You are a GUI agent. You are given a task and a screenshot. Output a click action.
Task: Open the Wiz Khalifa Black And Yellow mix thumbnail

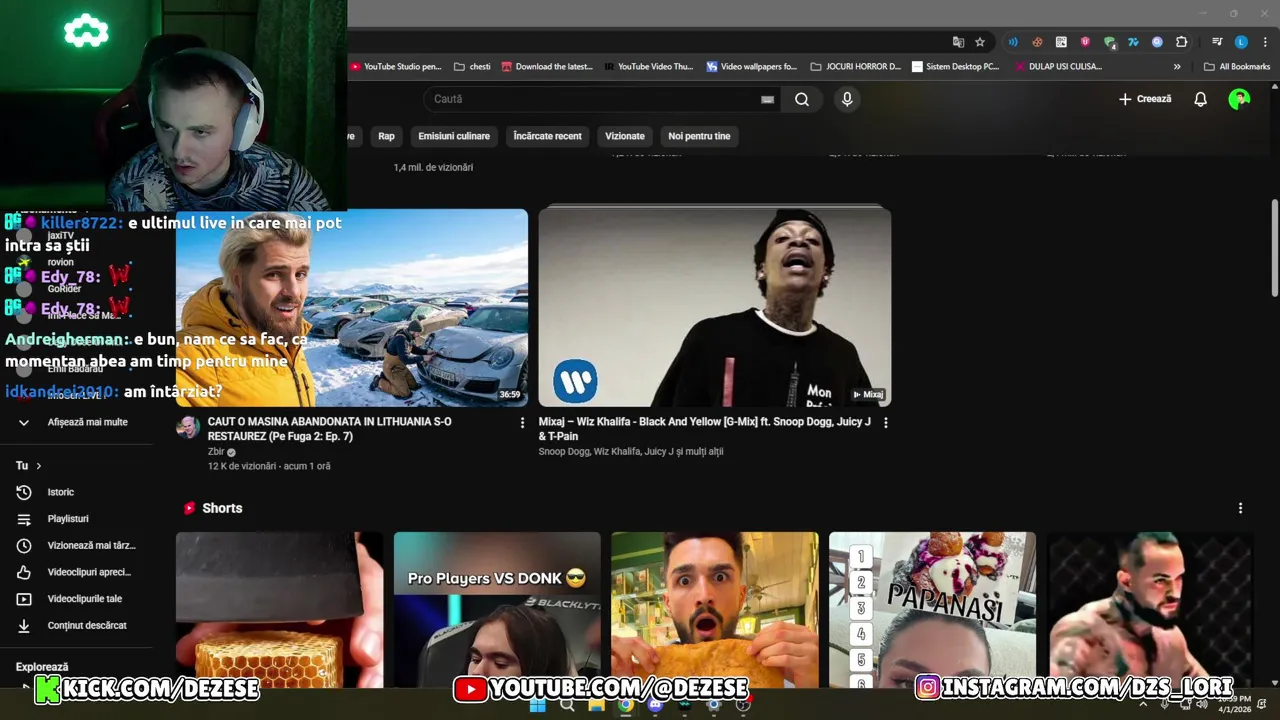[715, 307]
